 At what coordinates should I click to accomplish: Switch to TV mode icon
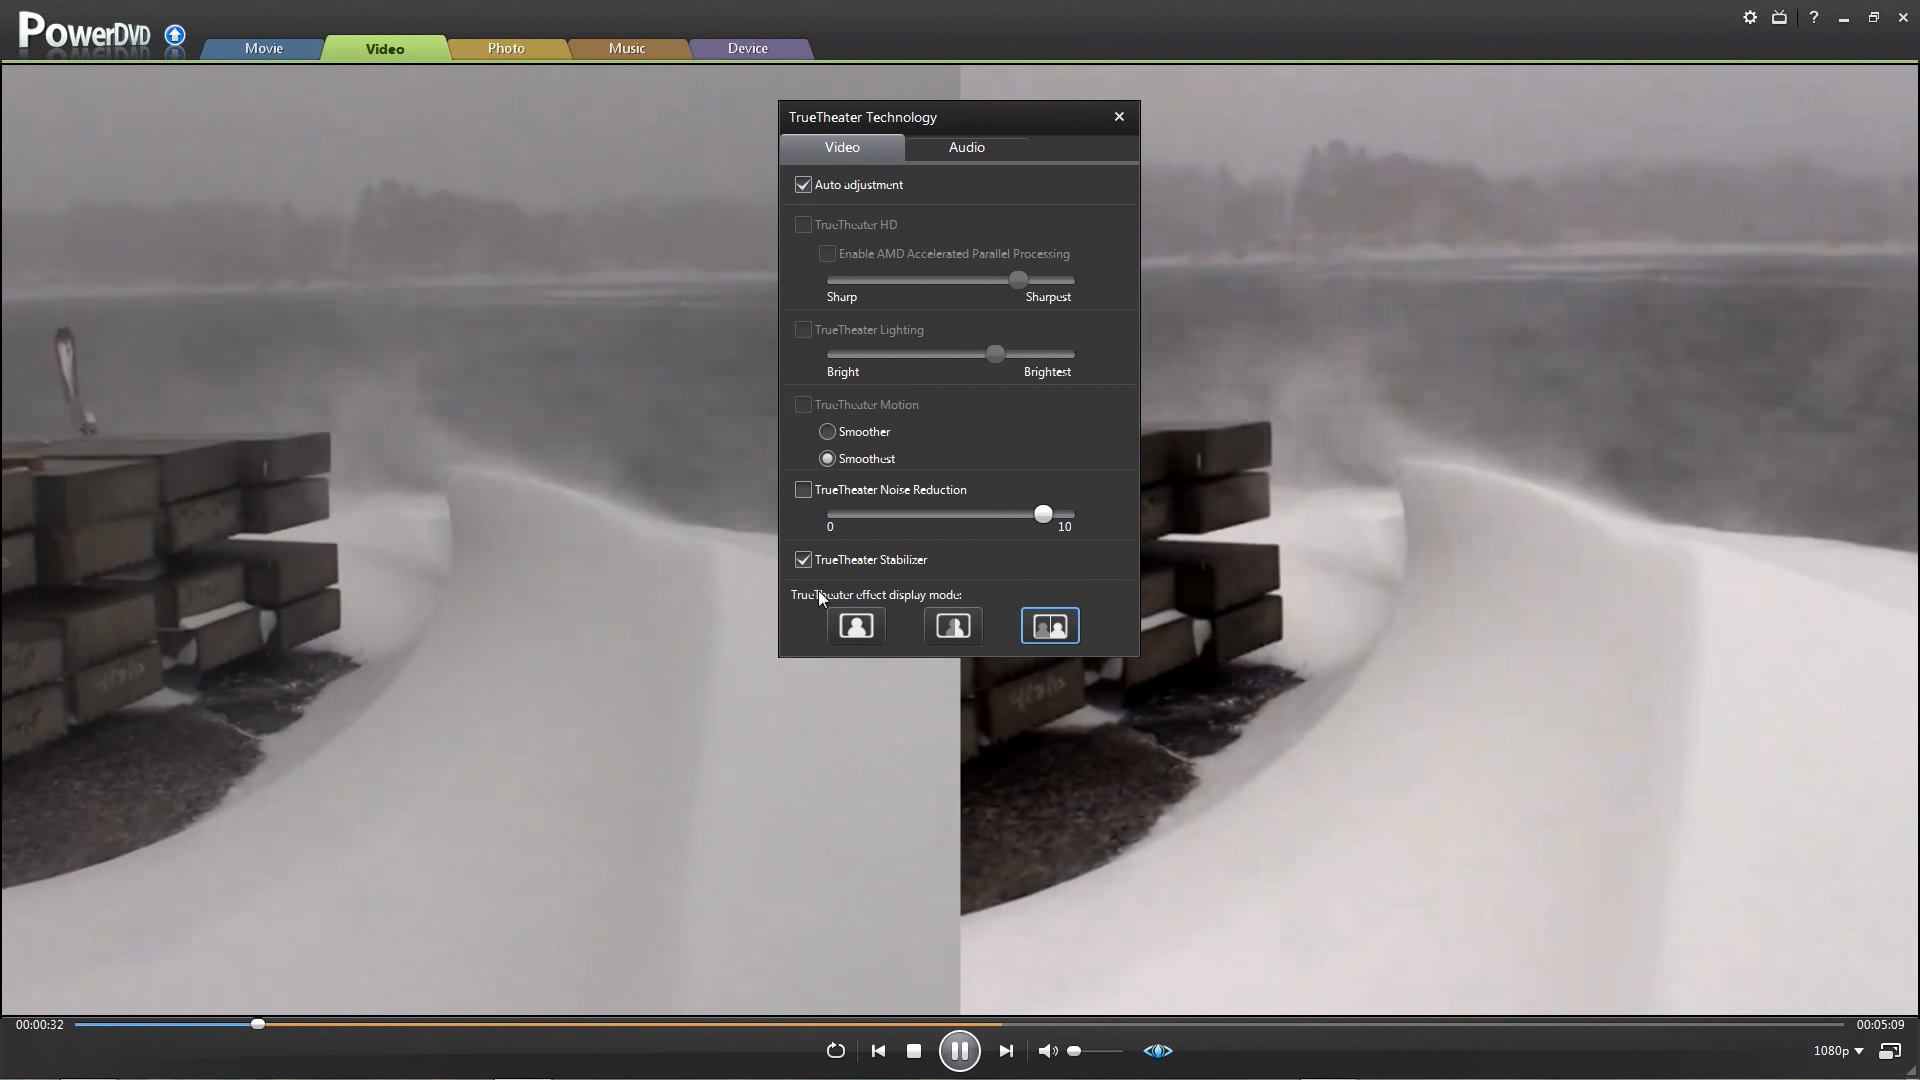[x=1780, y=17]
